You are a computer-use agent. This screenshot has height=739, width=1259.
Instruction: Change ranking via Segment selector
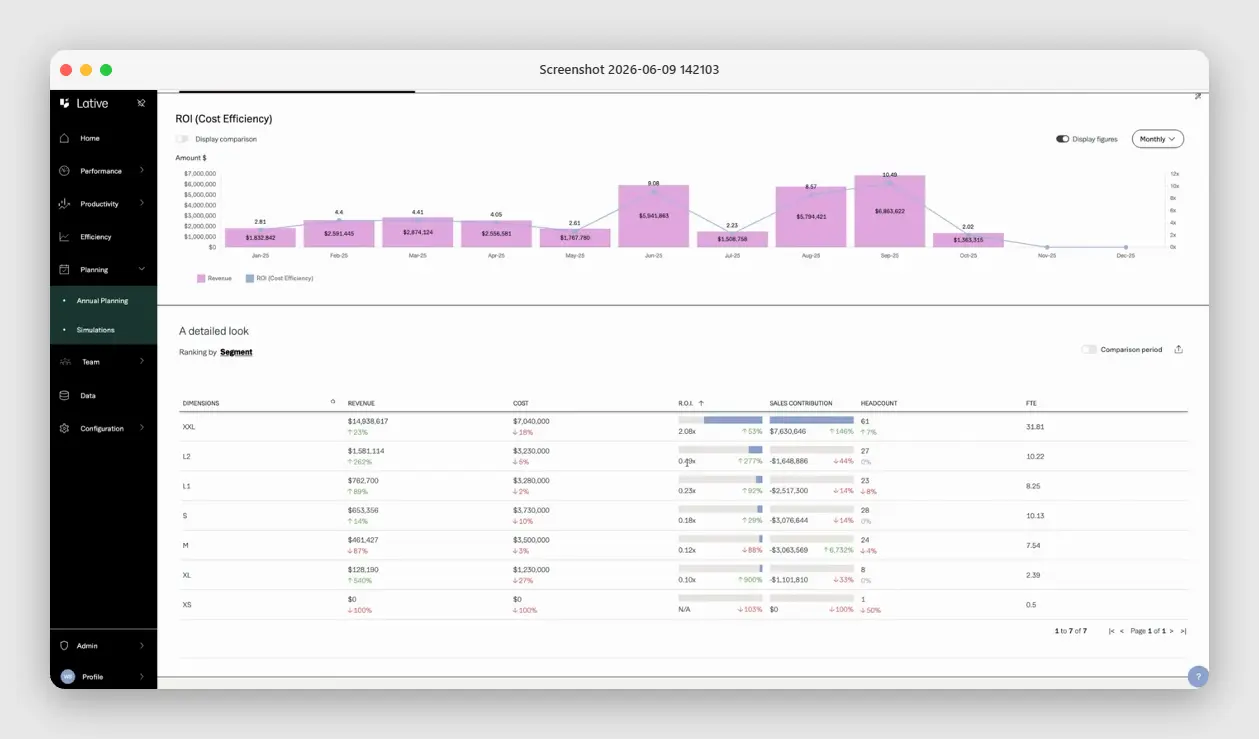point(236,352)
